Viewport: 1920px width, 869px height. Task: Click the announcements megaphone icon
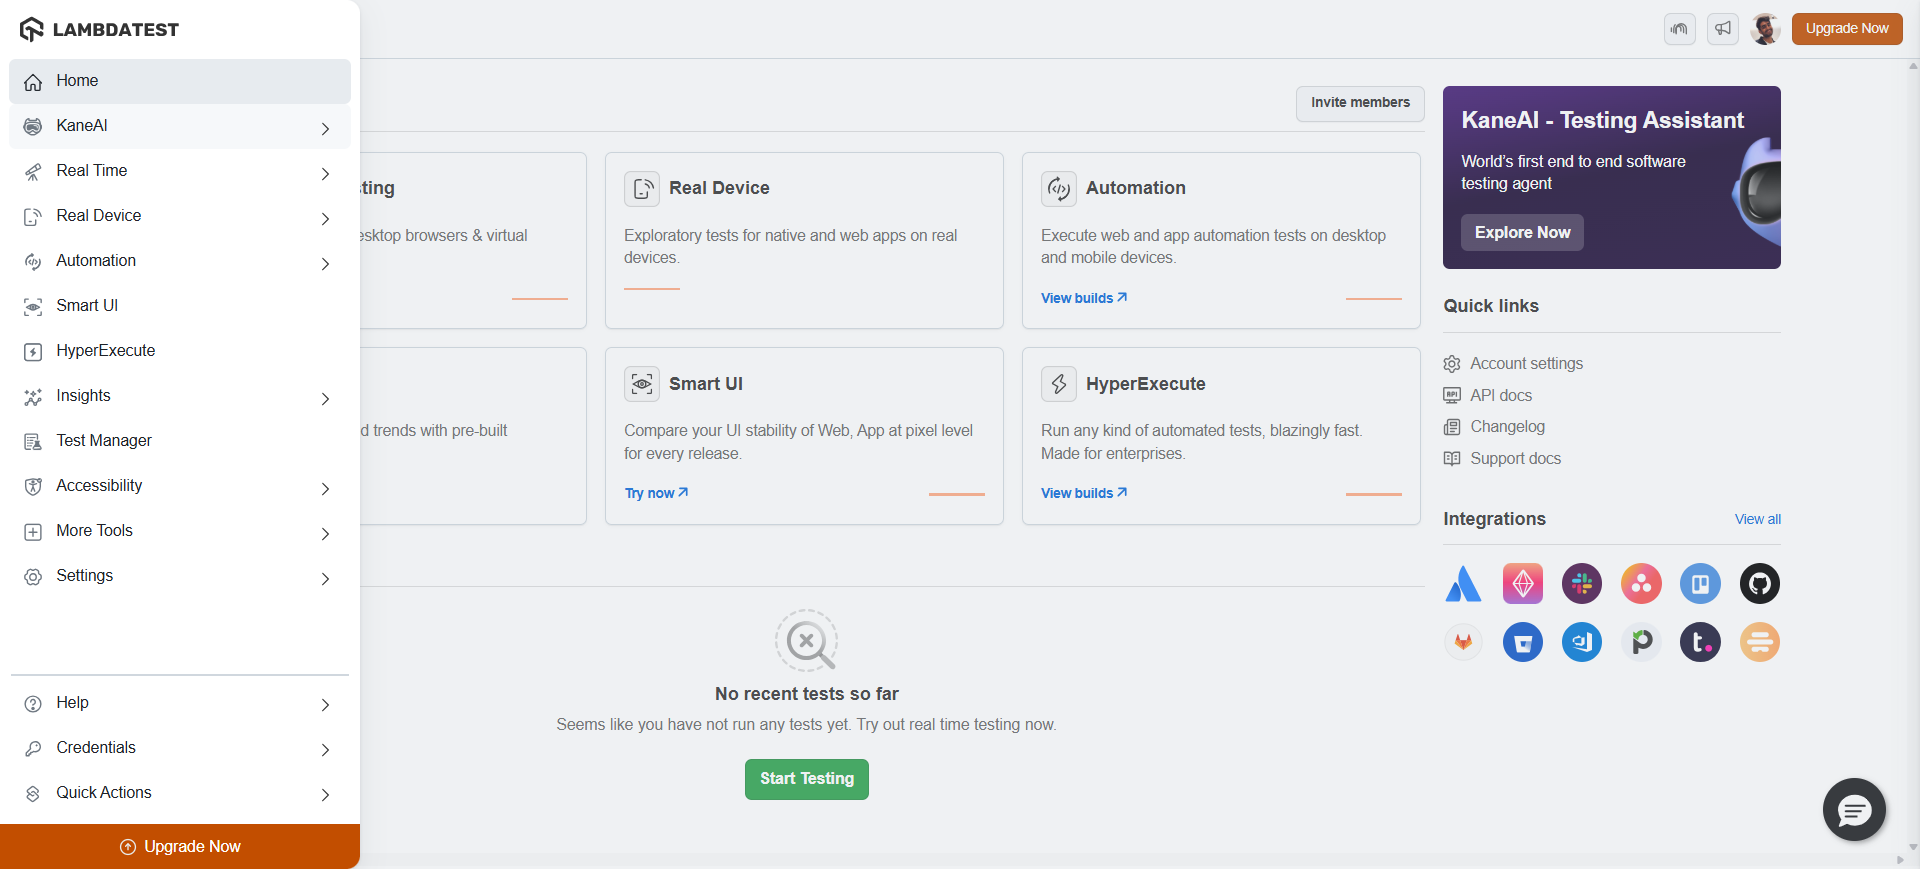coord(1723,29)
